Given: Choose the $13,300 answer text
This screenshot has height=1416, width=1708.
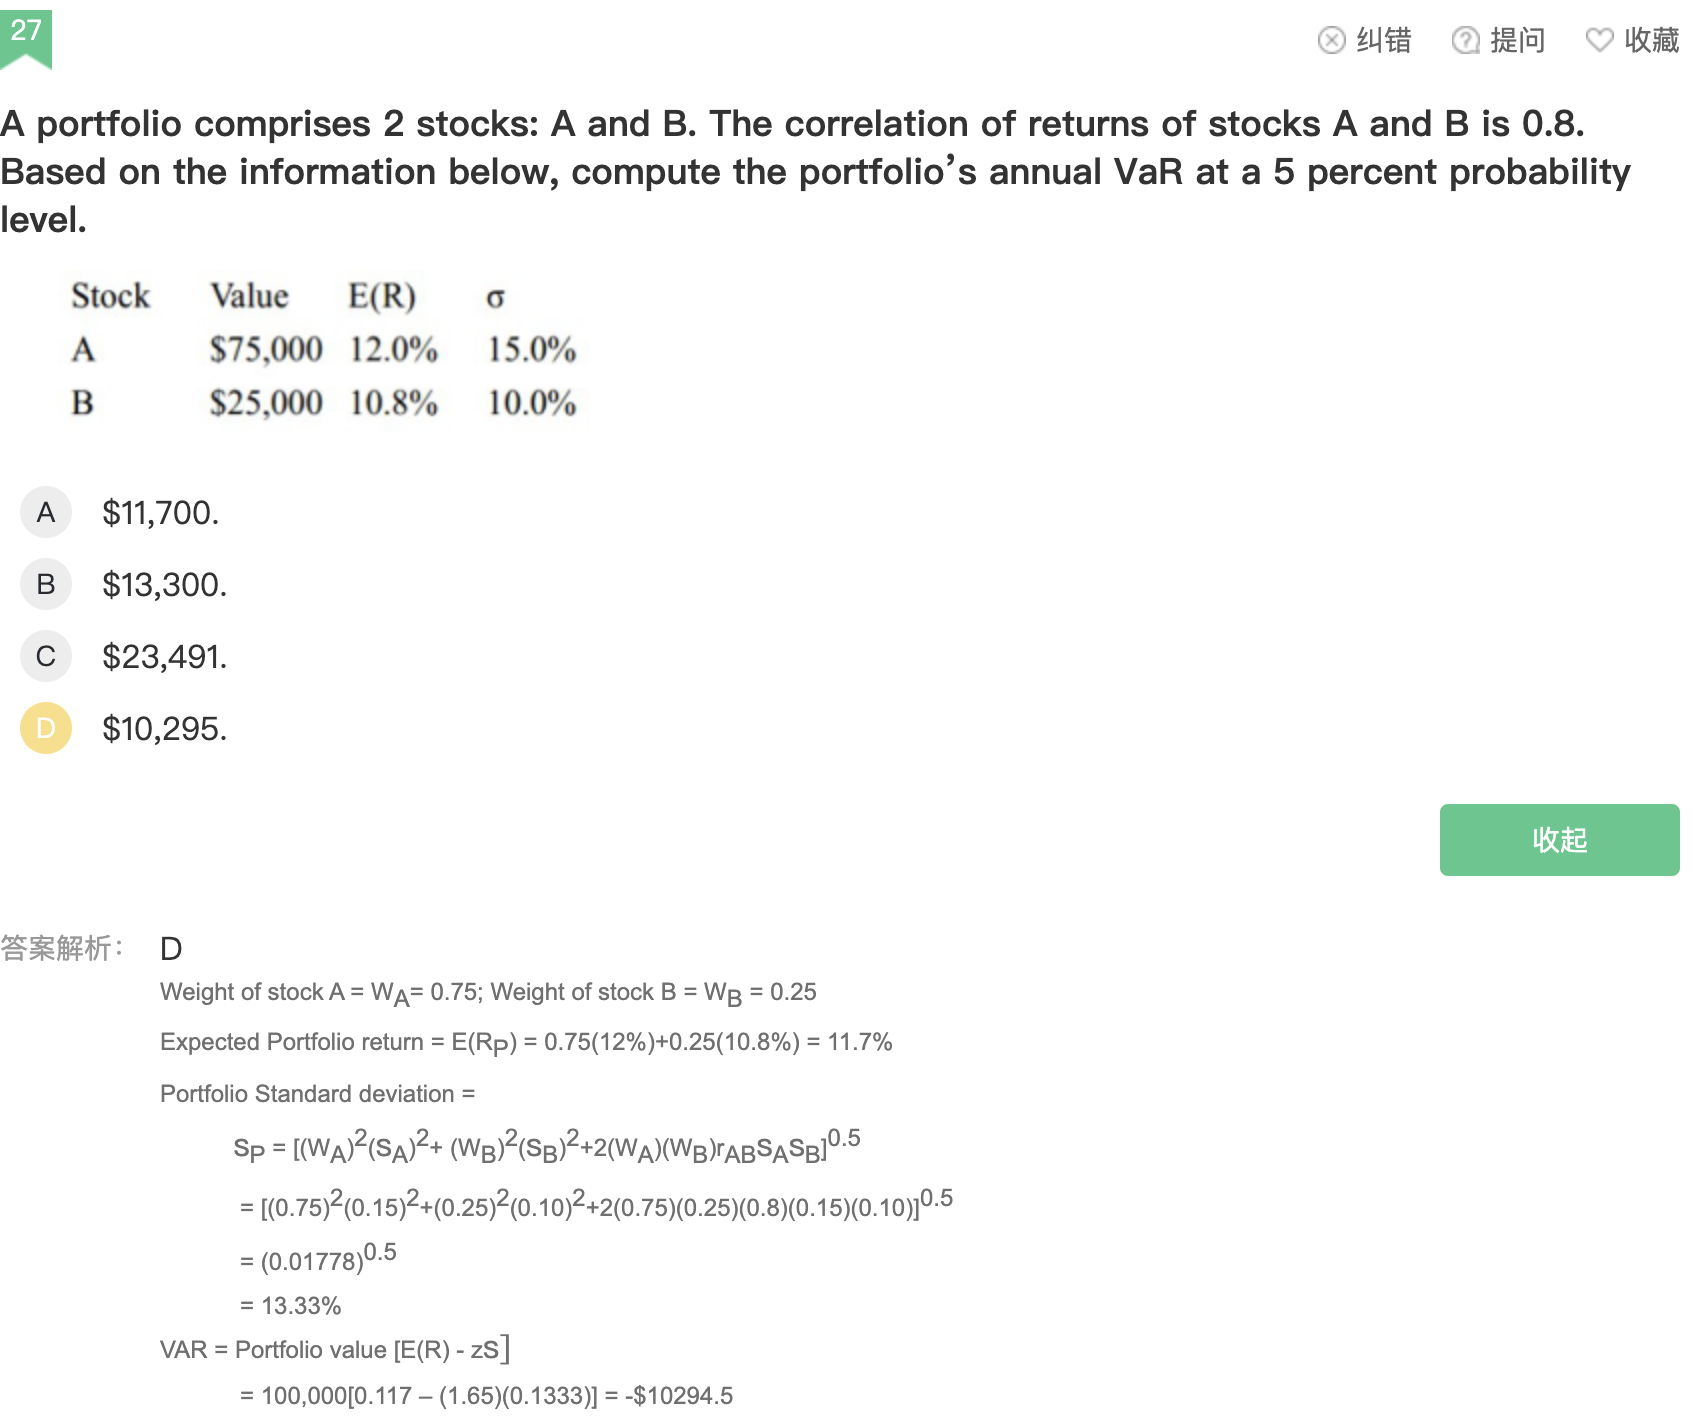Looking at the screenshot, I should pyautogui.click(x=164, y=585).
